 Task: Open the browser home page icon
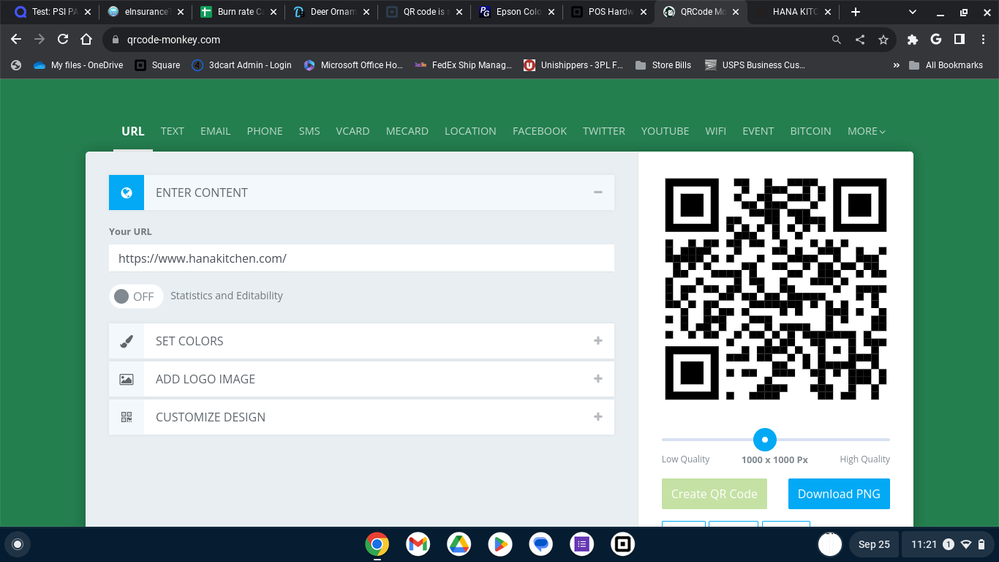click(86, 40)
